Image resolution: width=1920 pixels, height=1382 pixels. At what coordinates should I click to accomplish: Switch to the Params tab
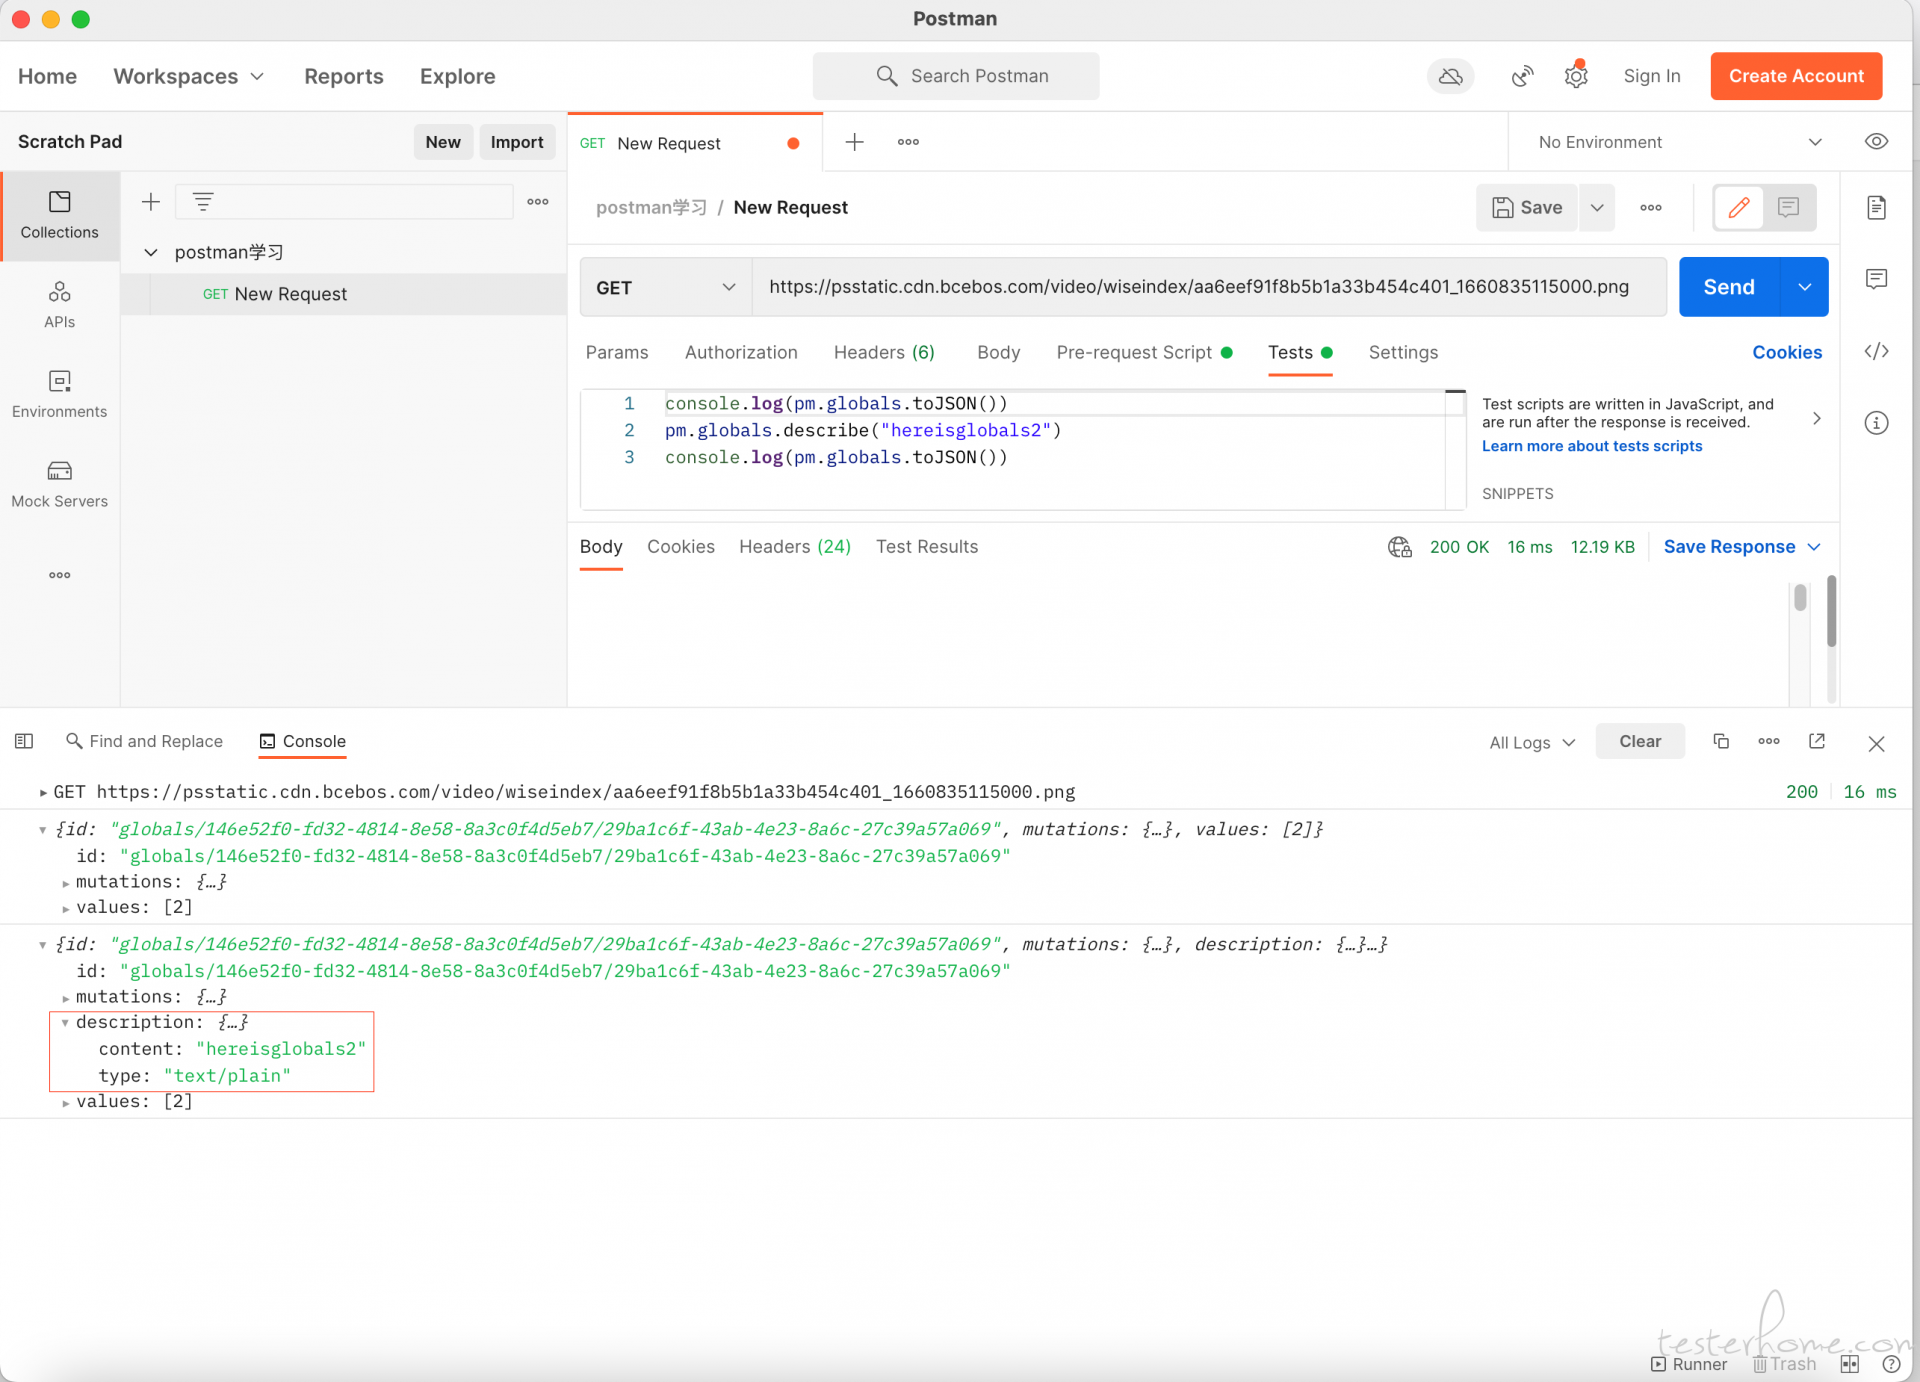pyautogui.click(x=617, y=352)
